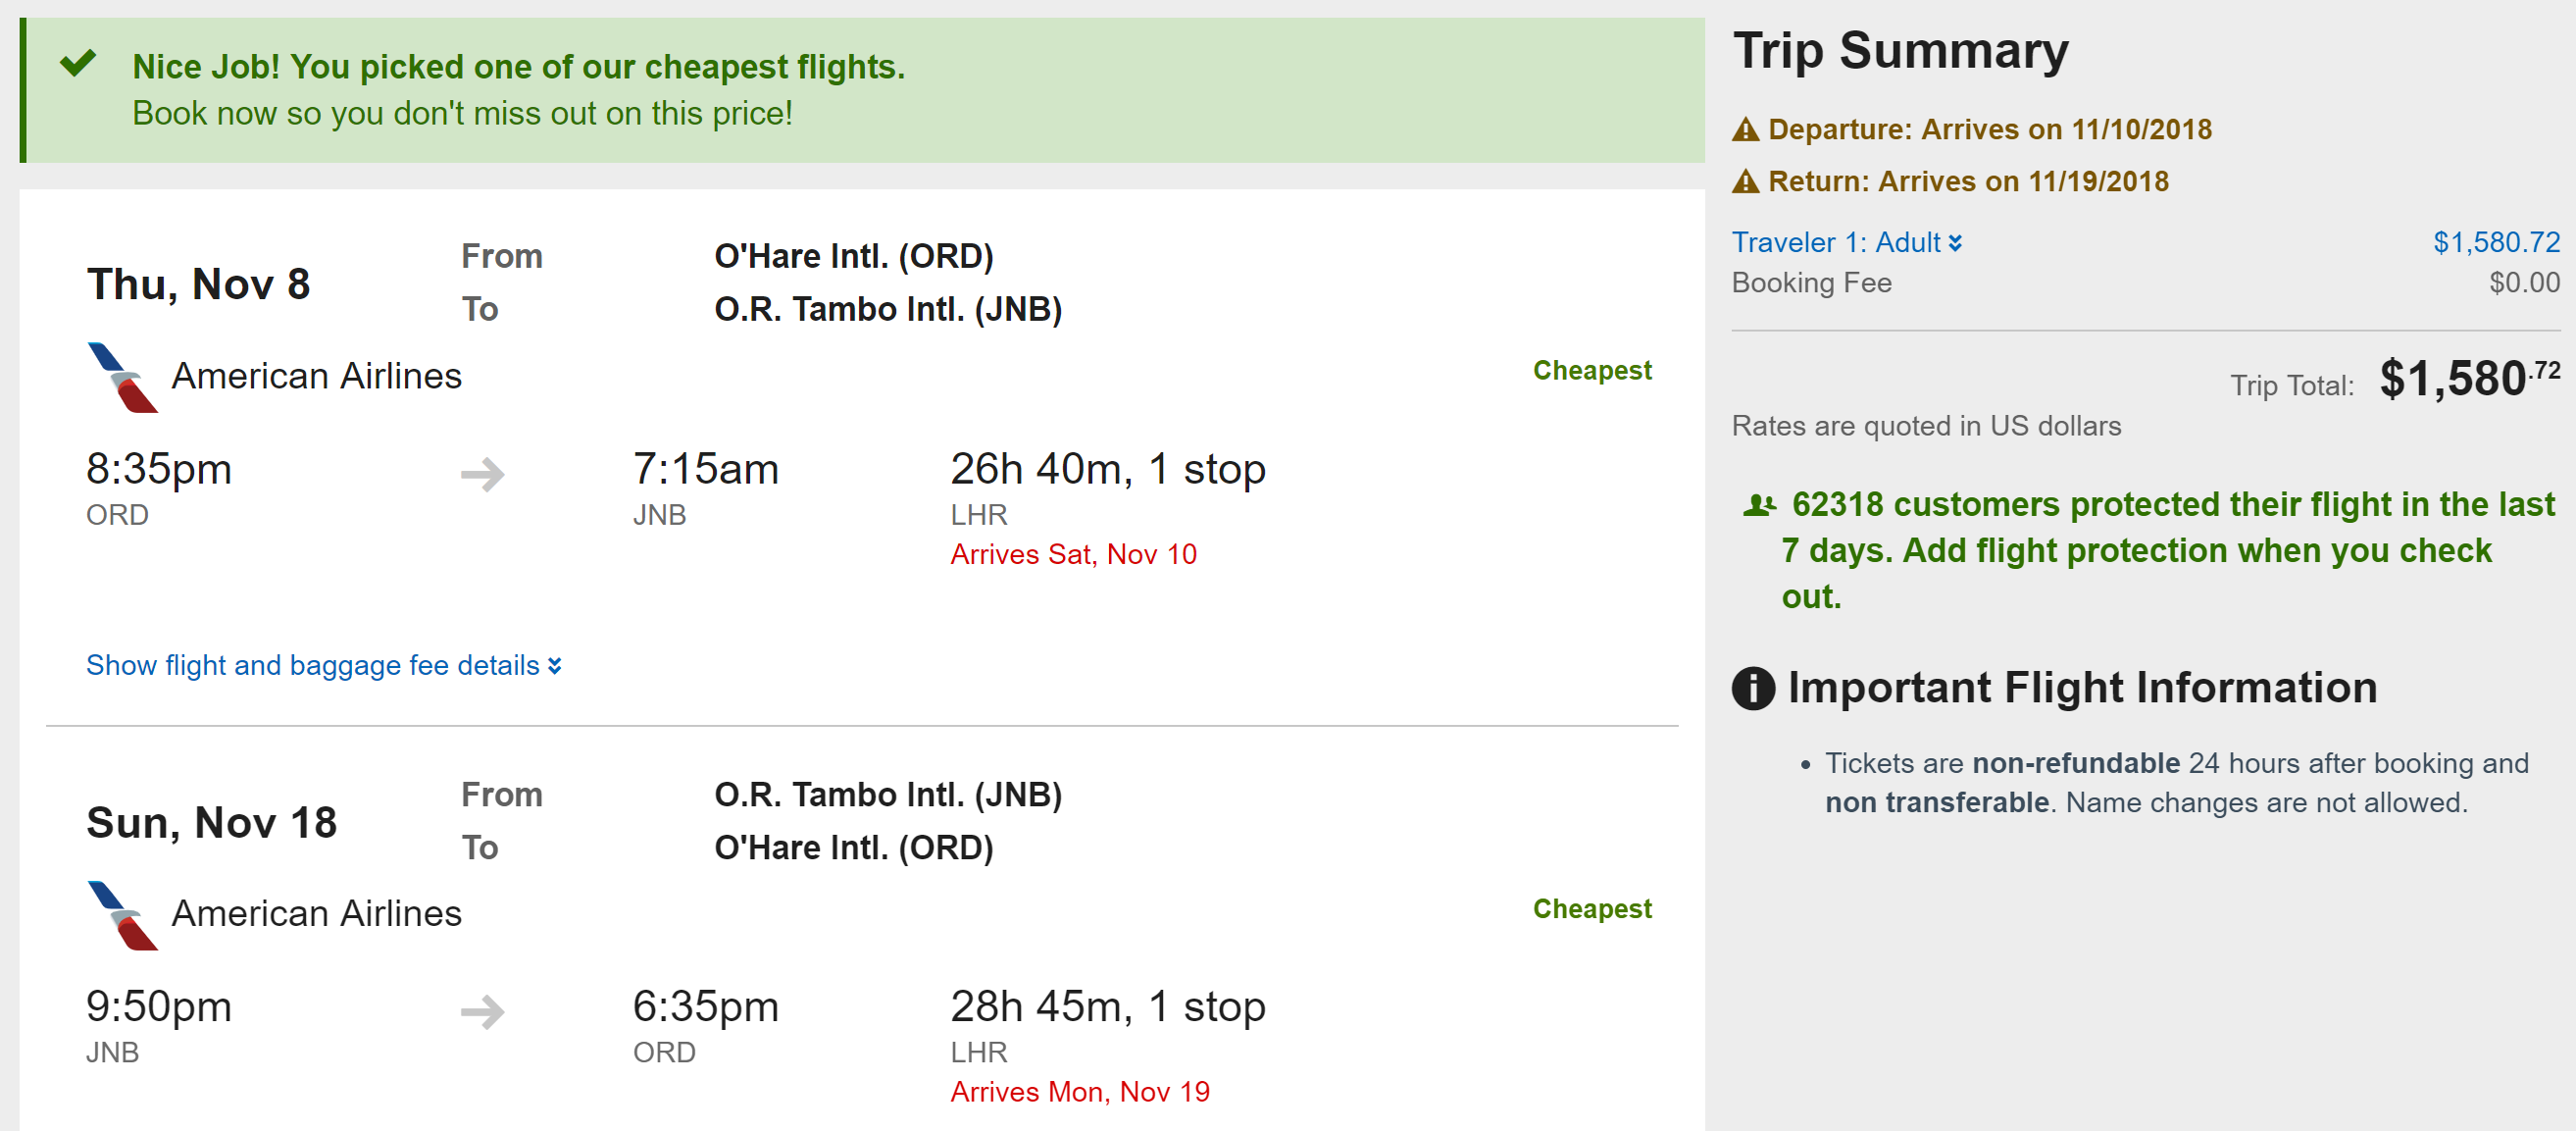Click the green checkmark icon in the banner
Image resolution: width=2576 pixels, height=1131 pixels.
78,64
